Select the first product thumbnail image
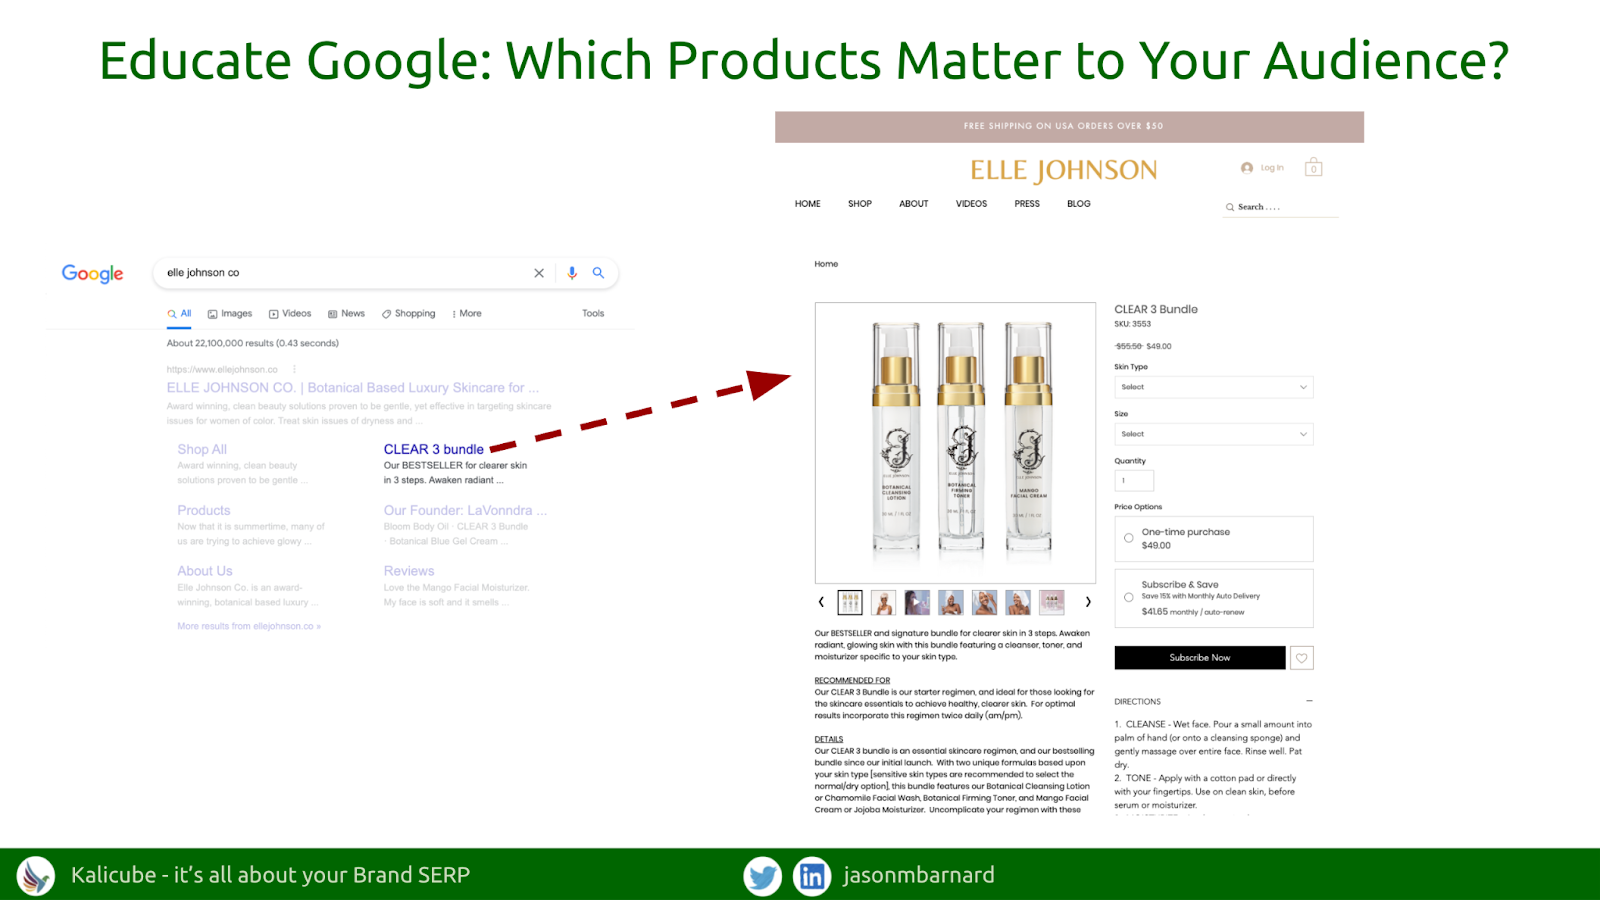The width and height of the screenshot is (1600, 900). click(x=850, y=602)
